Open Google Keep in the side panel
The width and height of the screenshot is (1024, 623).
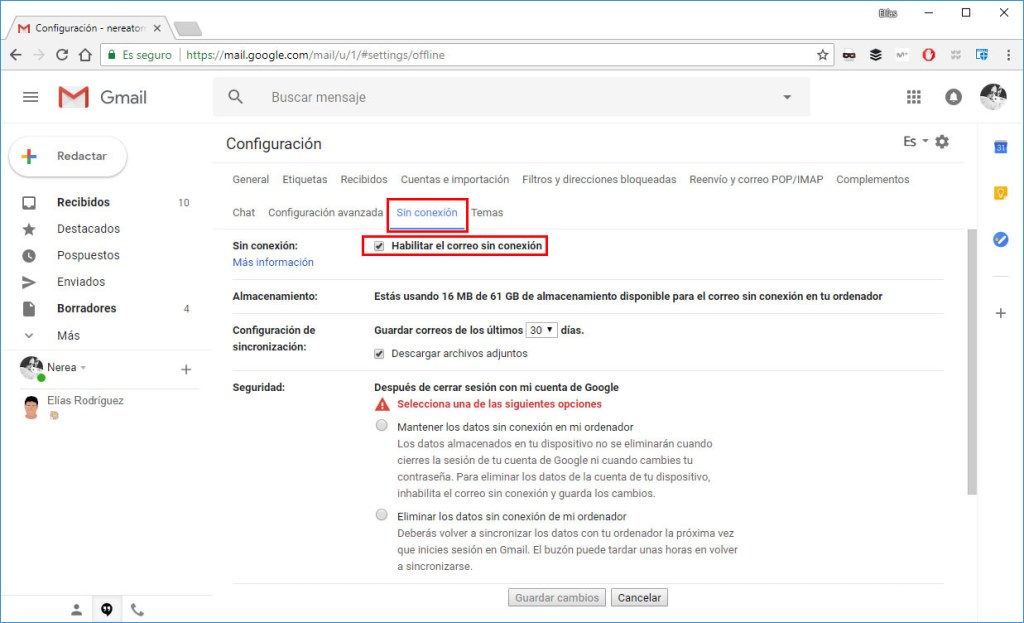click(1001, 193)
